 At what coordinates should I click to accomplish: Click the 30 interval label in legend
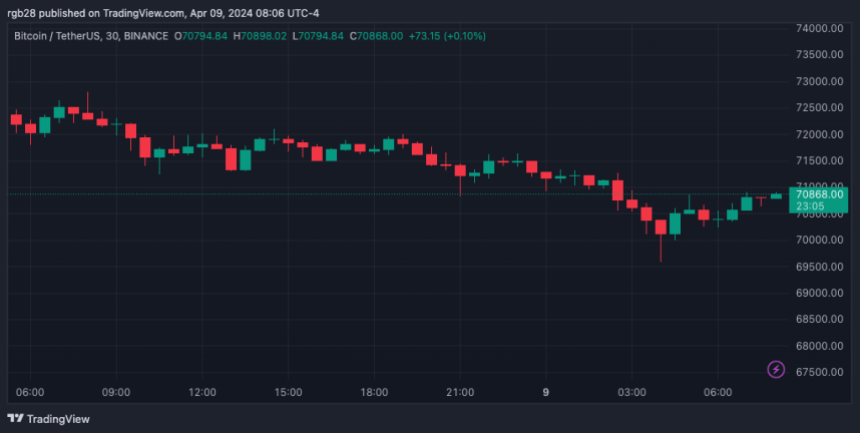(111, 36)
